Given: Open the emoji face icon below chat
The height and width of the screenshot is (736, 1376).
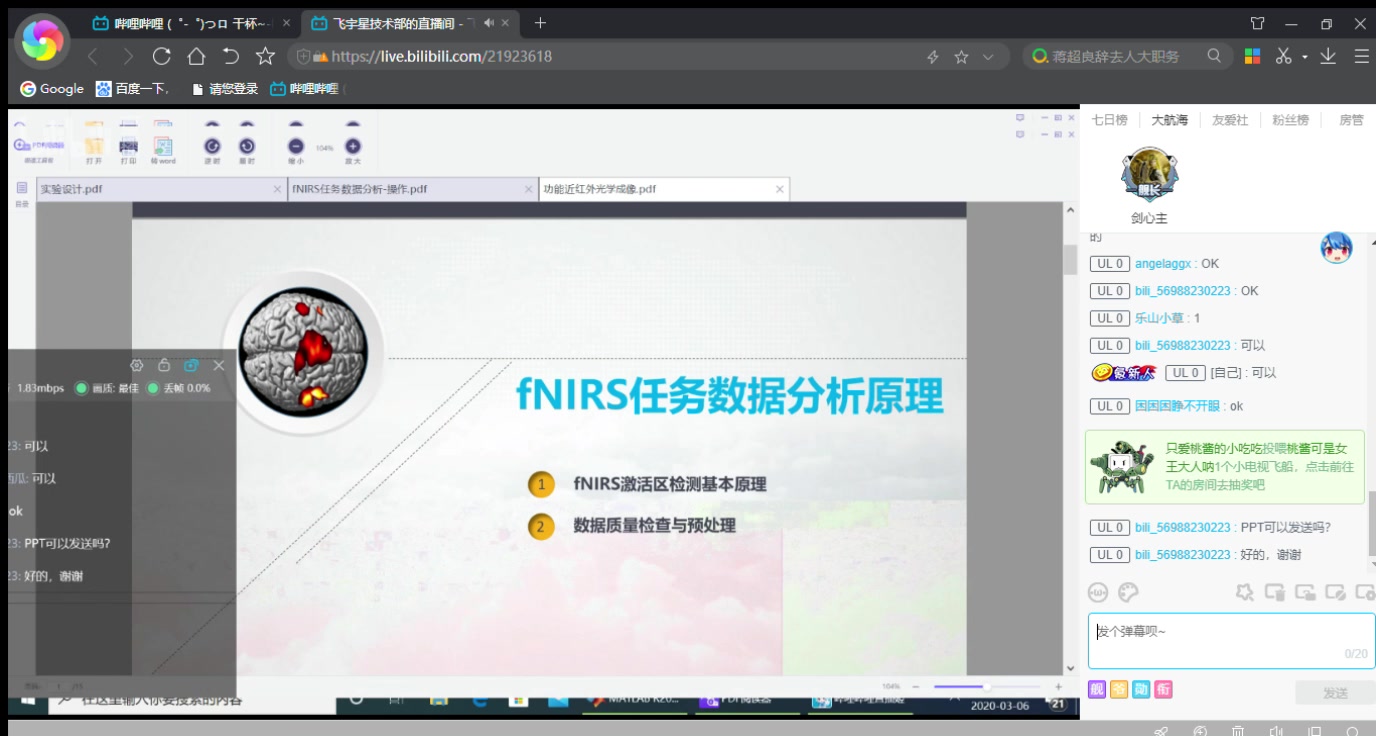Looking at the screenshot, I should coord(1099,591).
